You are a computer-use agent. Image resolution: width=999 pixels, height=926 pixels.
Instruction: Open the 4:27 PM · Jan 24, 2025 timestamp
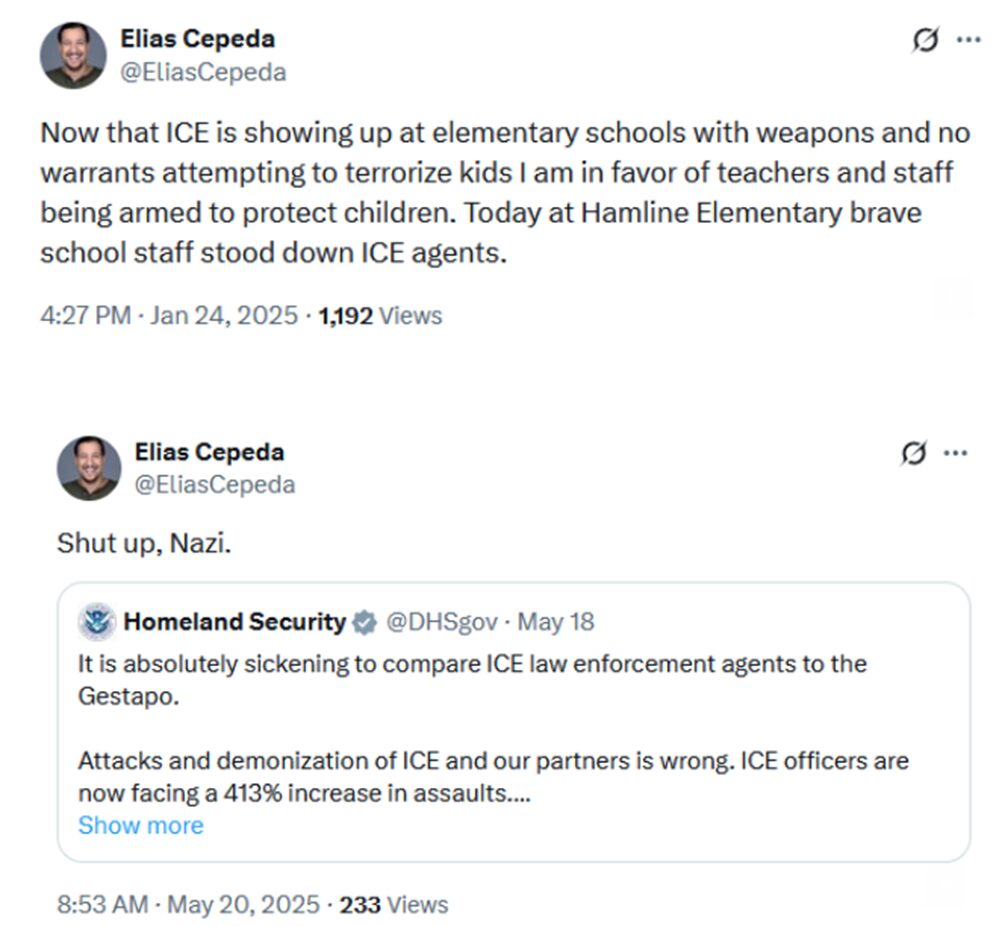coord(169,316)
